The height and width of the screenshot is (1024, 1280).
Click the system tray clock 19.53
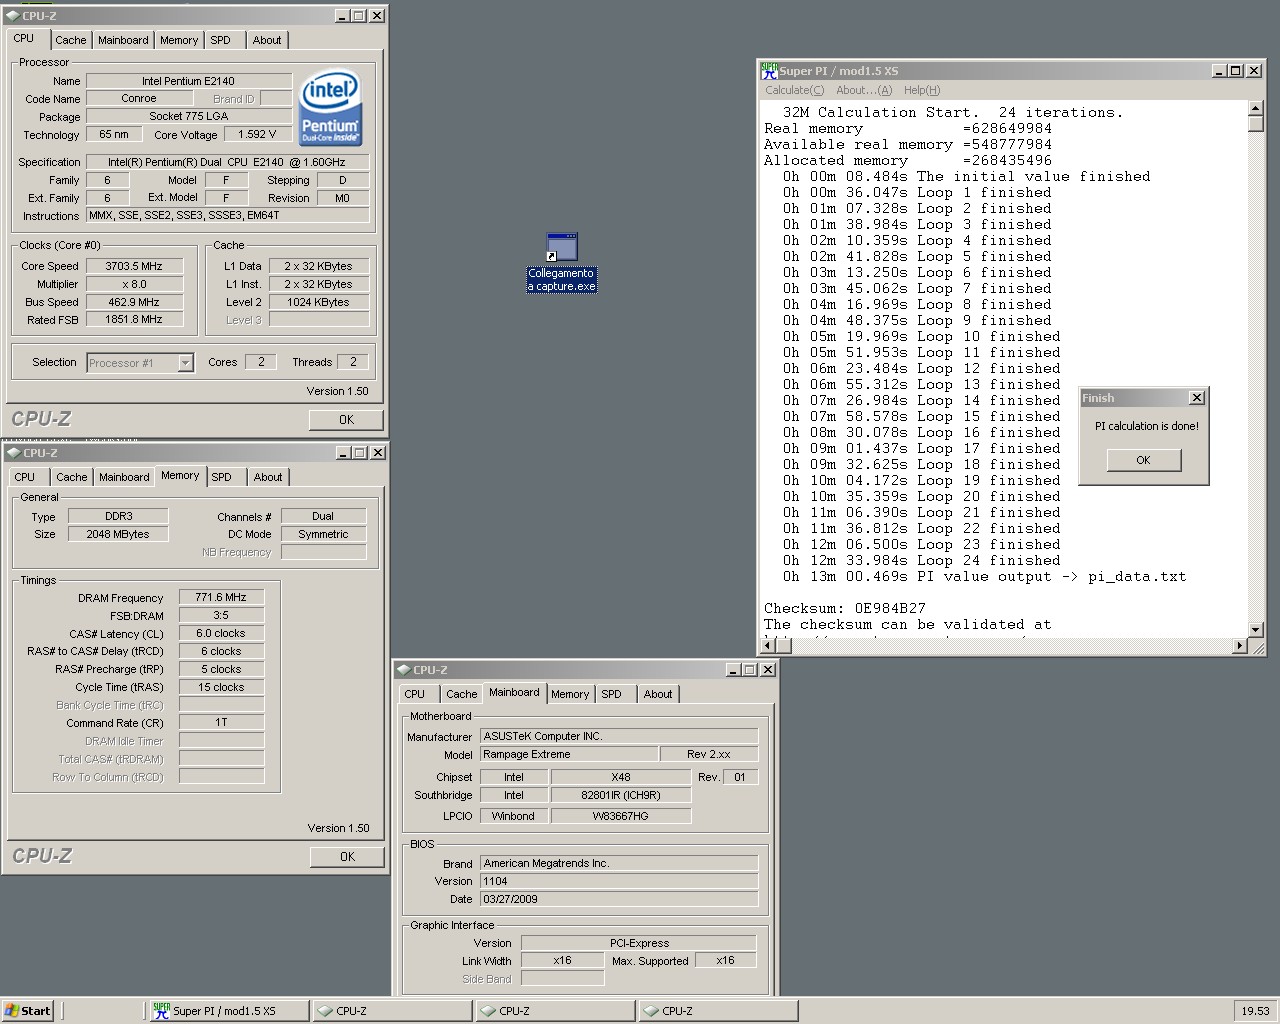click(1255, 1011)
